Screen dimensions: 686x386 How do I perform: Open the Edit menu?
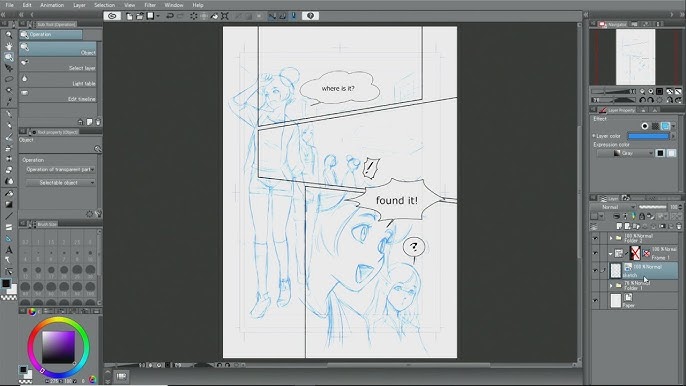pyautogui.click(x=27, y=5)
